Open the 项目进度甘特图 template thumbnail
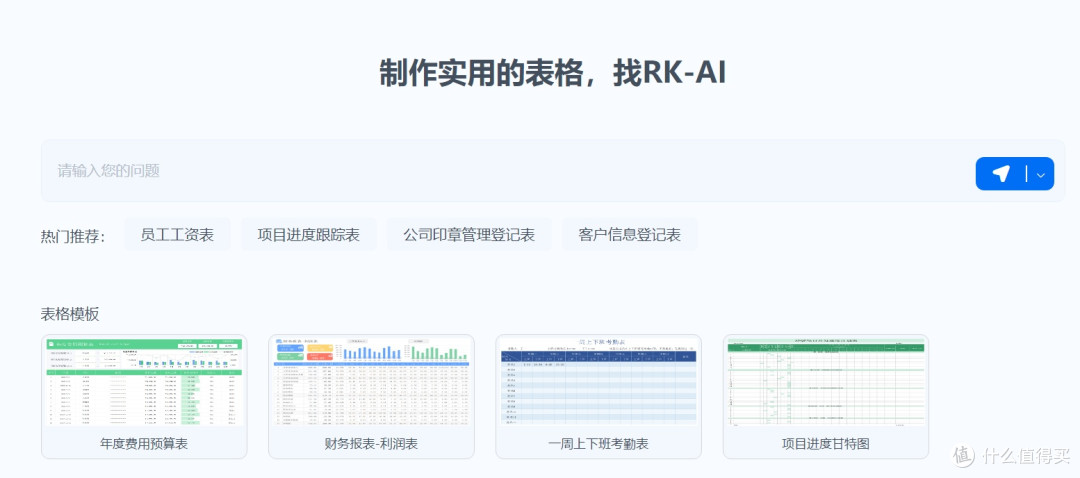The image size is (1080, 478). pos(826,382)
